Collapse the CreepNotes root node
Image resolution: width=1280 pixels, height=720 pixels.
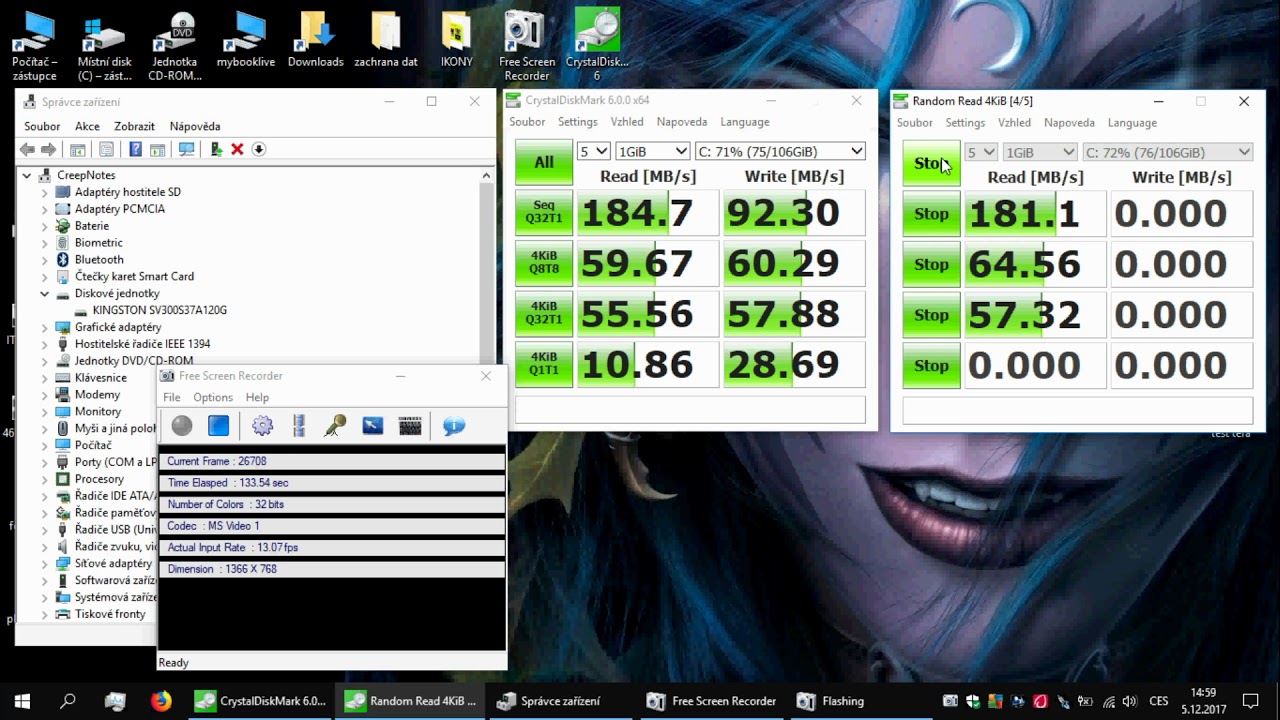27,175
